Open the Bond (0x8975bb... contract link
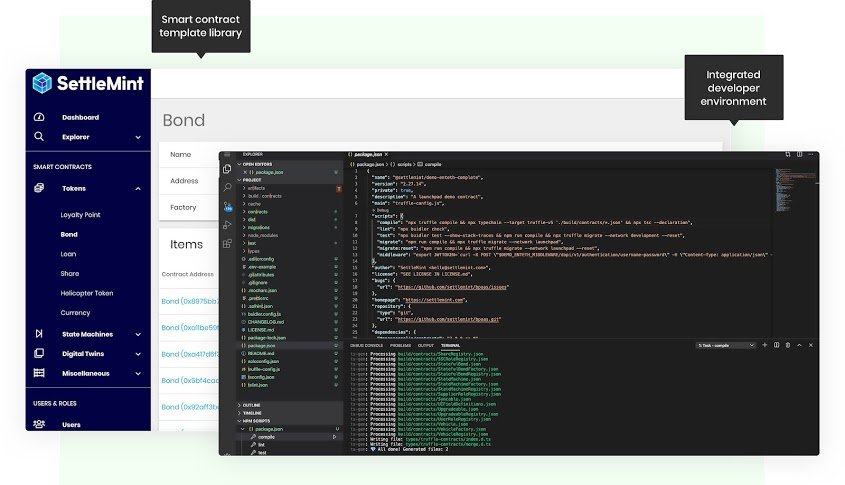 190,301
